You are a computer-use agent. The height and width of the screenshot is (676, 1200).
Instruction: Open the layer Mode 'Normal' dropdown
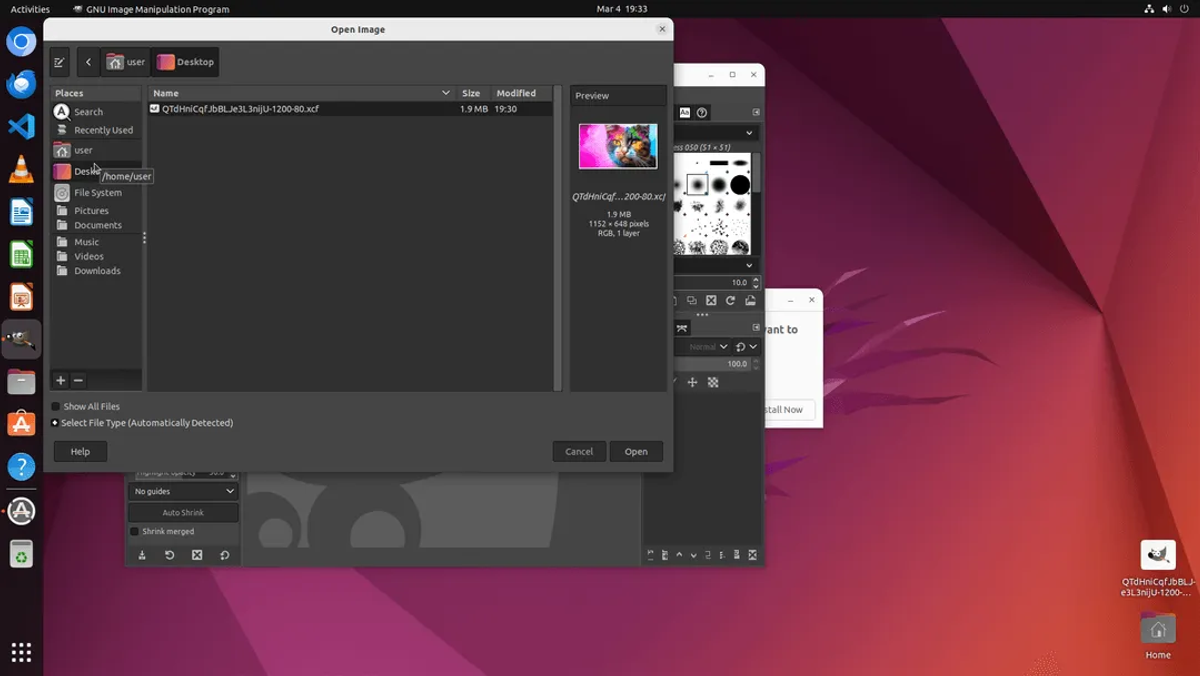click(703, 347)
